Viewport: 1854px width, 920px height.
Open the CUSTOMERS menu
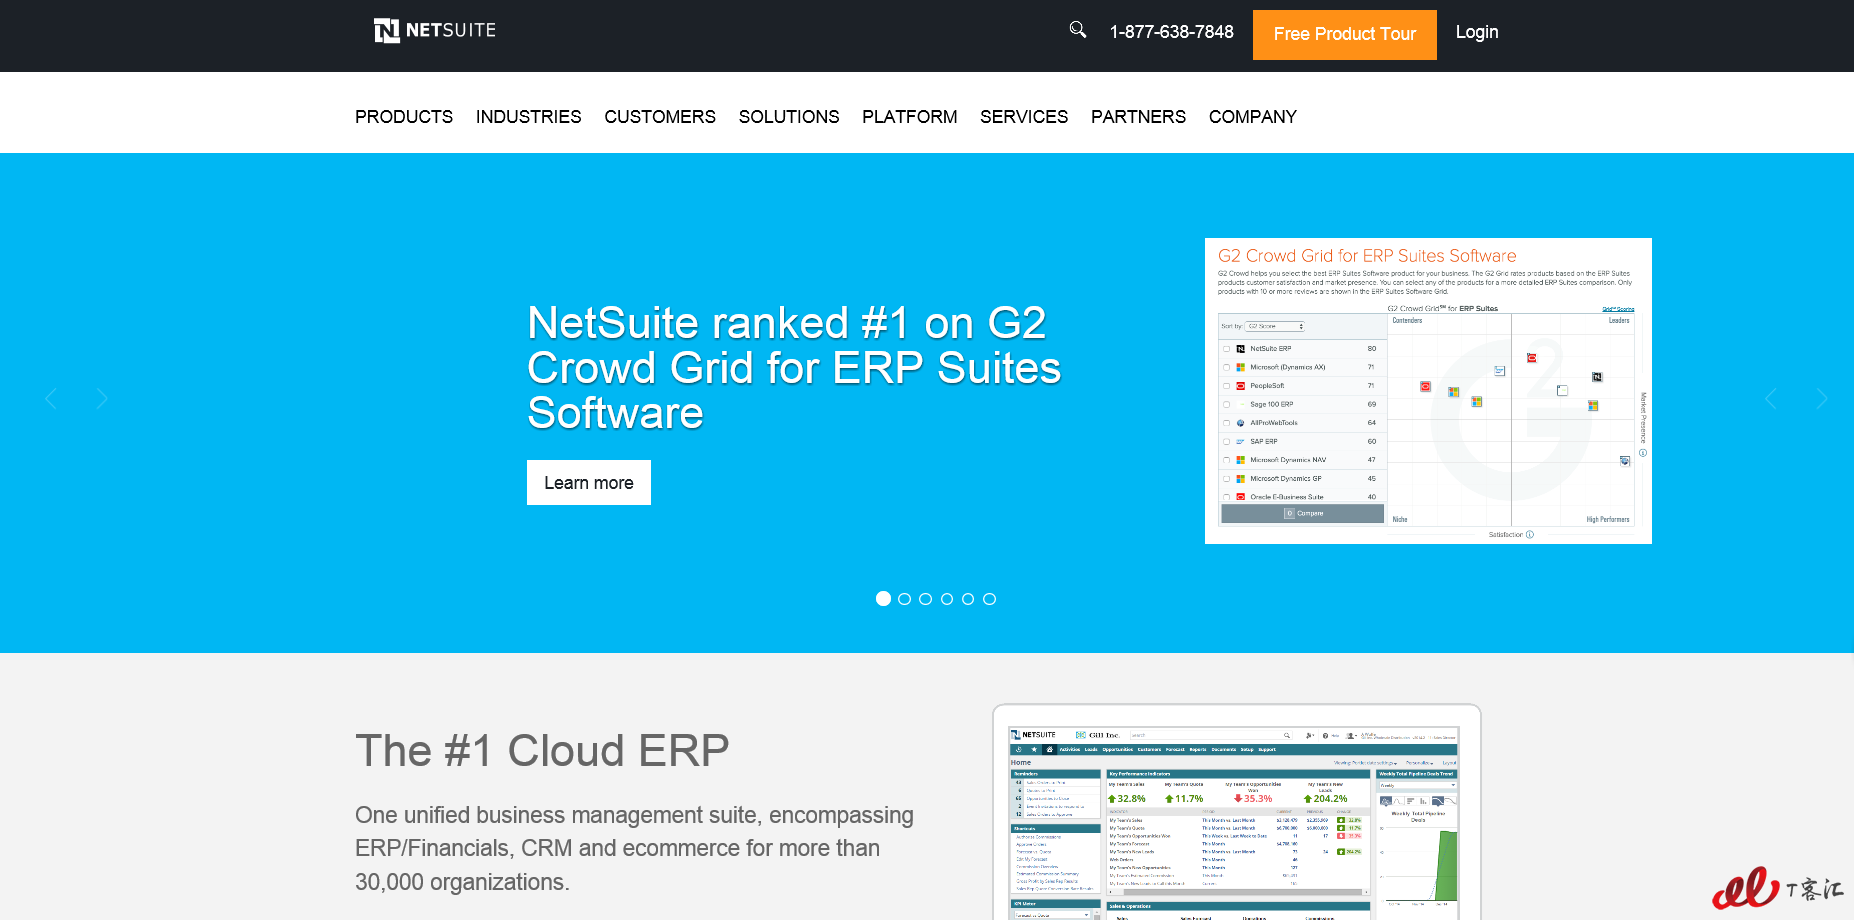660,117
